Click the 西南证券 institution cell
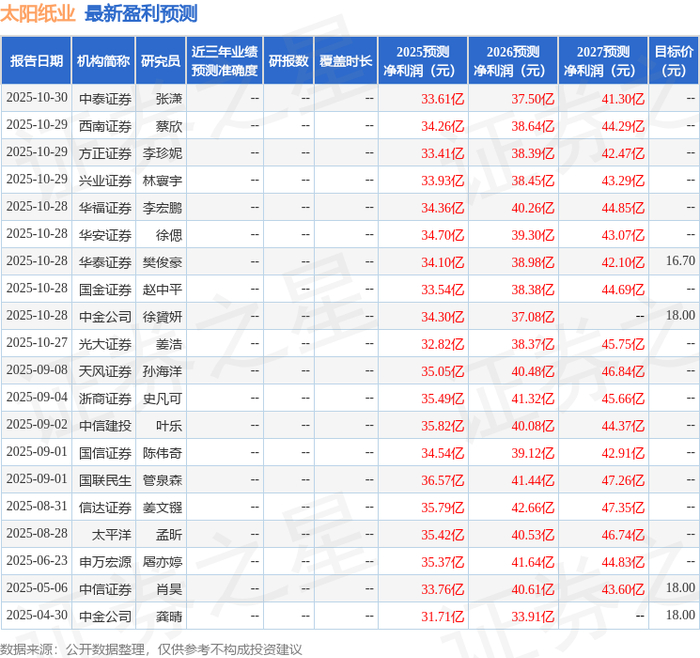The height and width of the screenshot is (658, 700). coord(105,126)
